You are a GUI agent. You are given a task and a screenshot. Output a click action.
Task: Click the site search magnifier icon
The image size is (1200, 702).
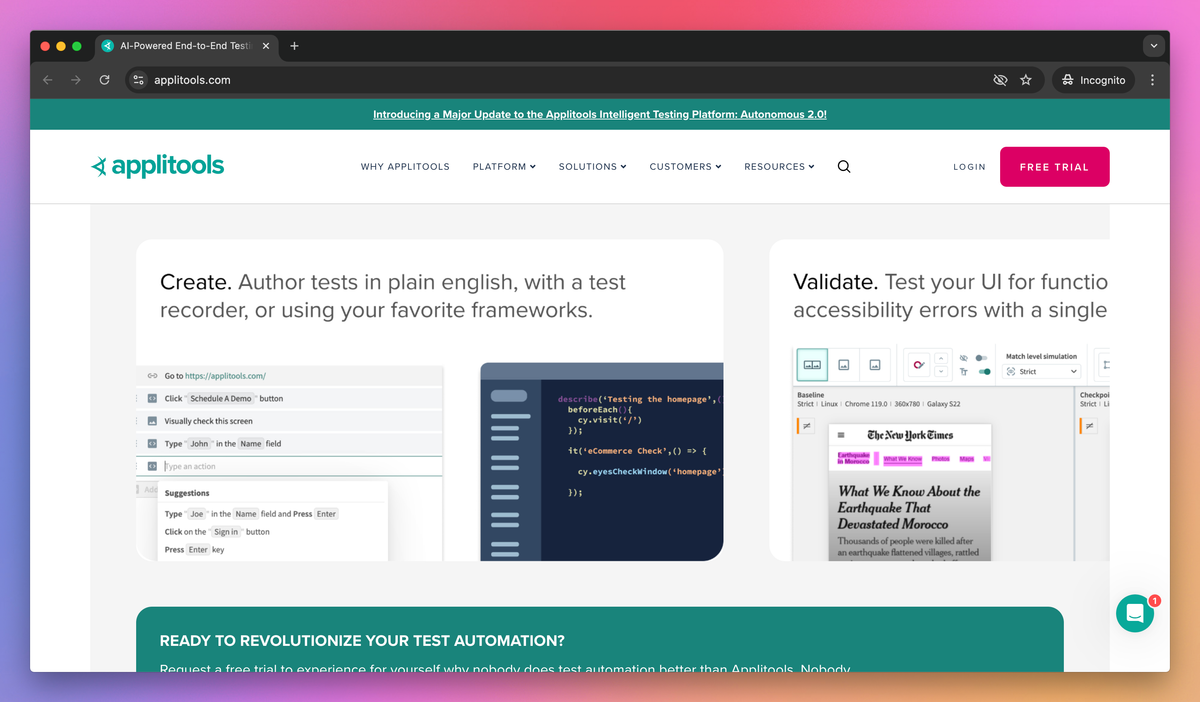(844, 167)
